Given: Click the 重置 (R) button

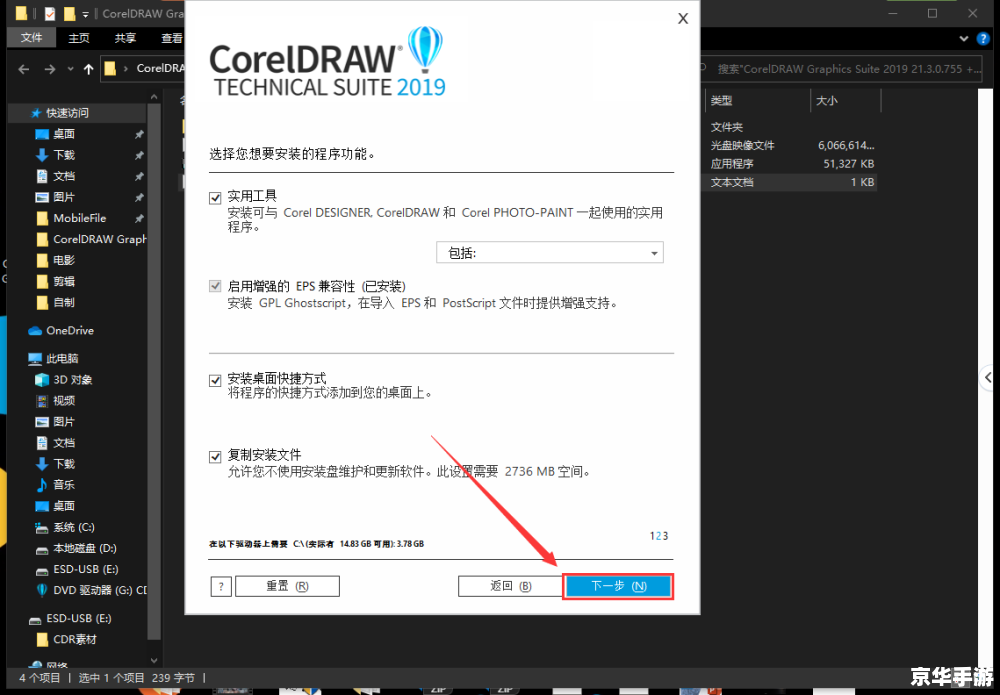Looking at the screenshot, I should pyautogui.click(x=287, y=586).
